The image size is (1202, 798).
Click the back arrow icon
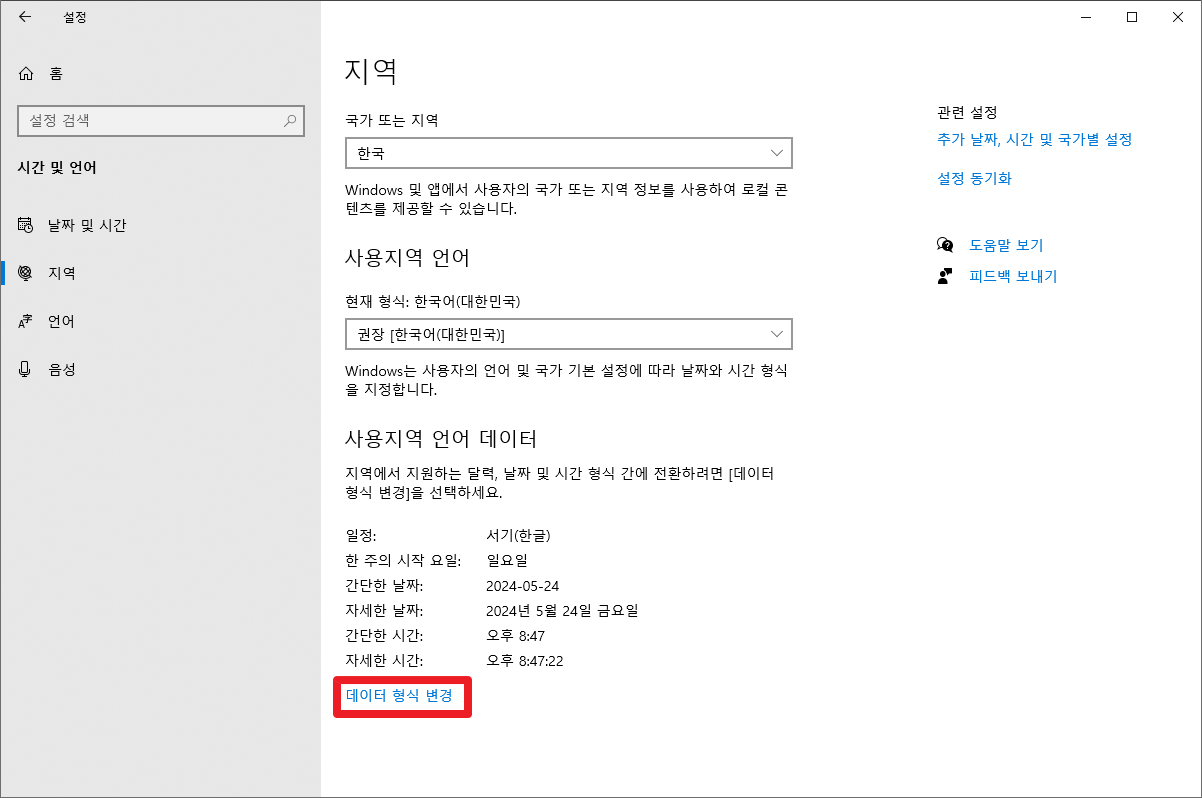click(x=25, y=17)
